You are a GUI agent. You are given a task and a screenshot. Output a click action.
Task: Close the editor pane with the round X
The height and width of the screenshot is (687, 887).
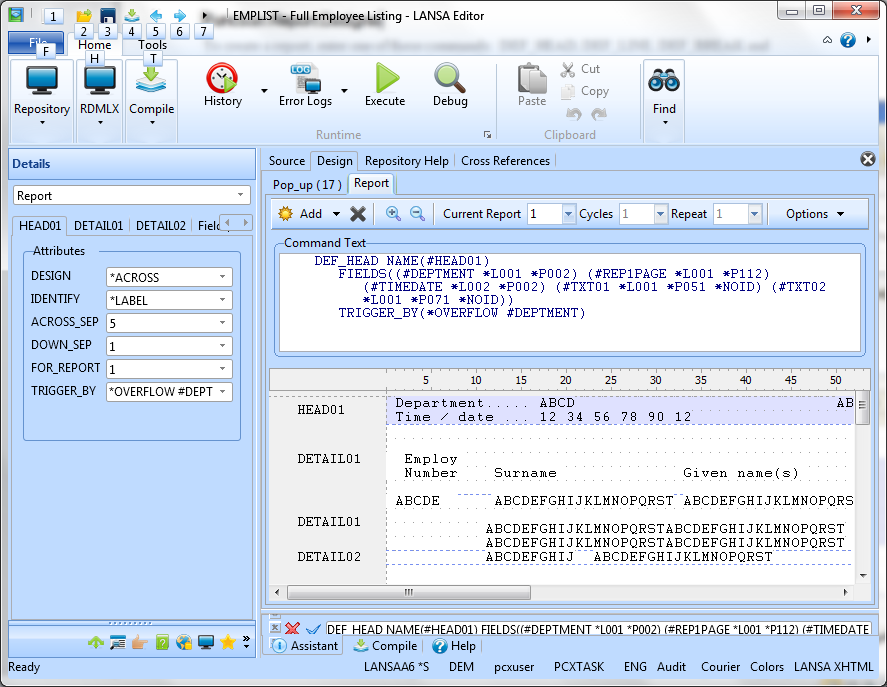point(867,159)
